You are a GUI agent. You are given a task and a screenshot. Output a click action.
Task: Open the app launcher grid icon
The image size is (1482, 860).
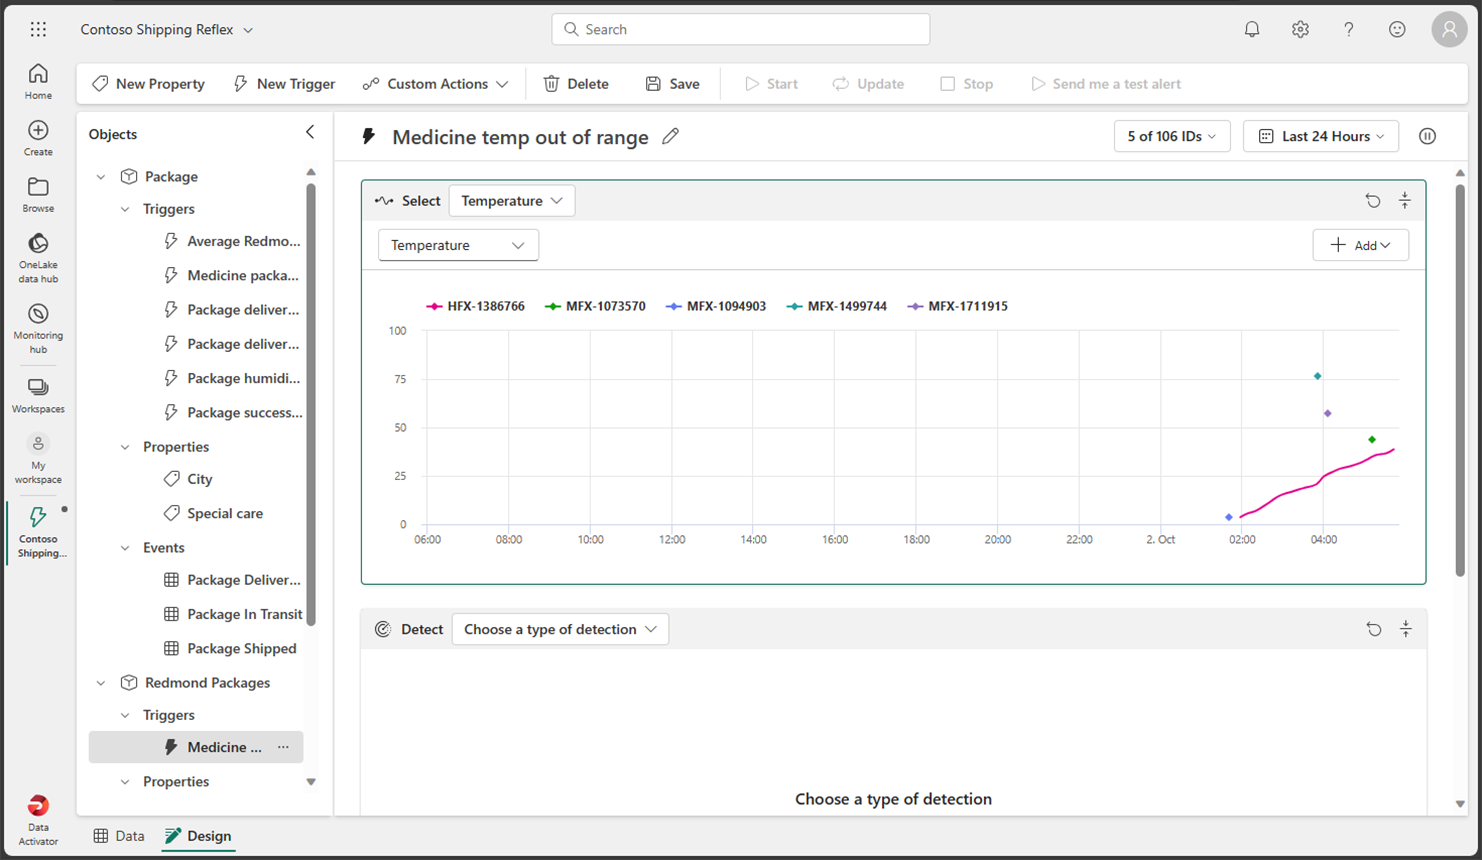coord(38,29)
